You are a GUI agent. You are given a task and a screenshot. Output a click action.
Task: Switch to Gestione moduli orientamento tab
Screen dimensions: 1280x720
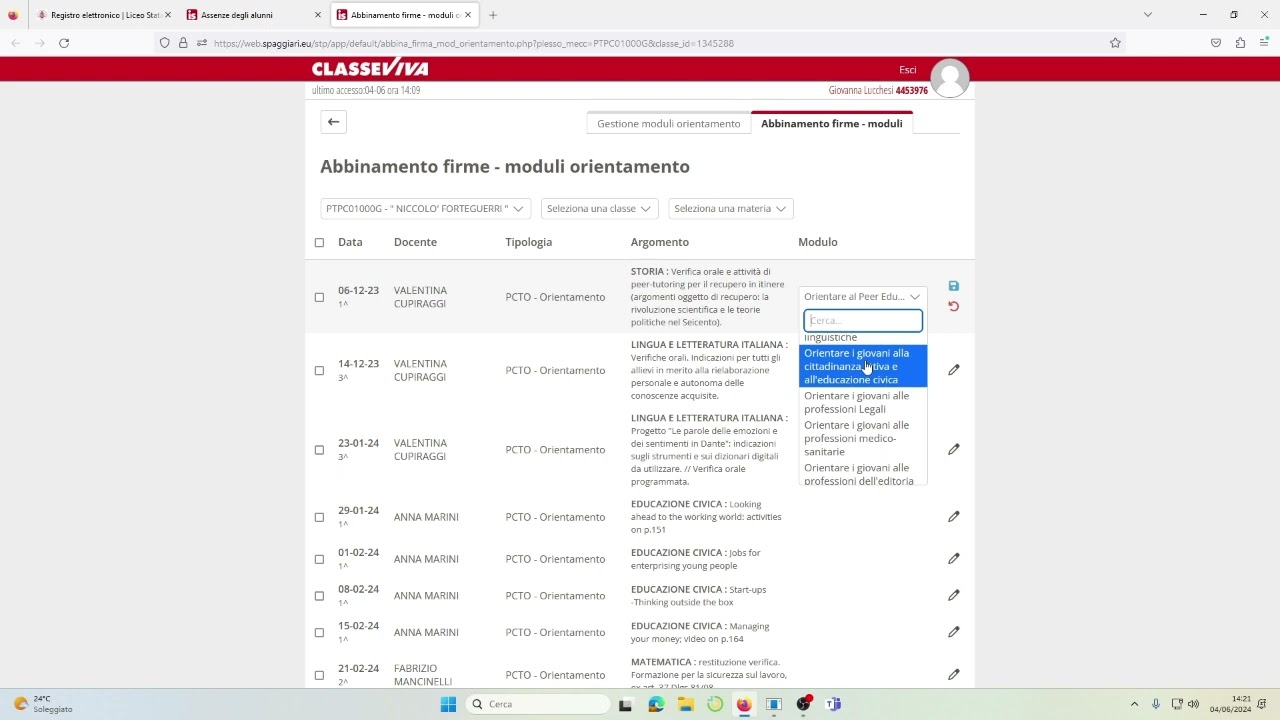click(x=668, y=123)
